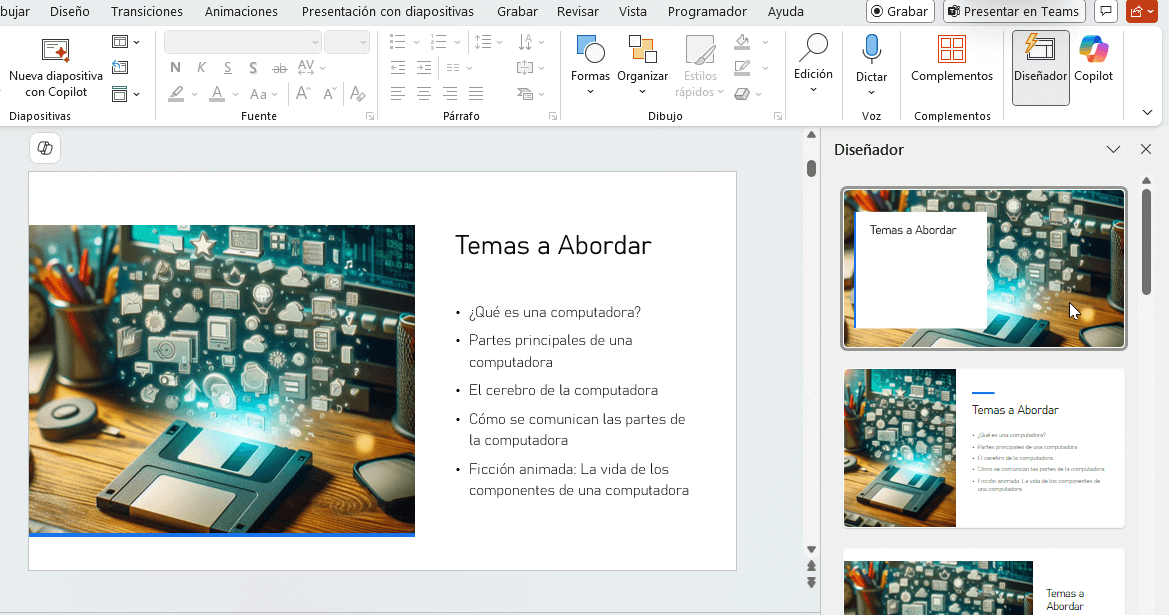
Task: Open Diseñador pane options chevron
Action: [x=1113, y=150]
